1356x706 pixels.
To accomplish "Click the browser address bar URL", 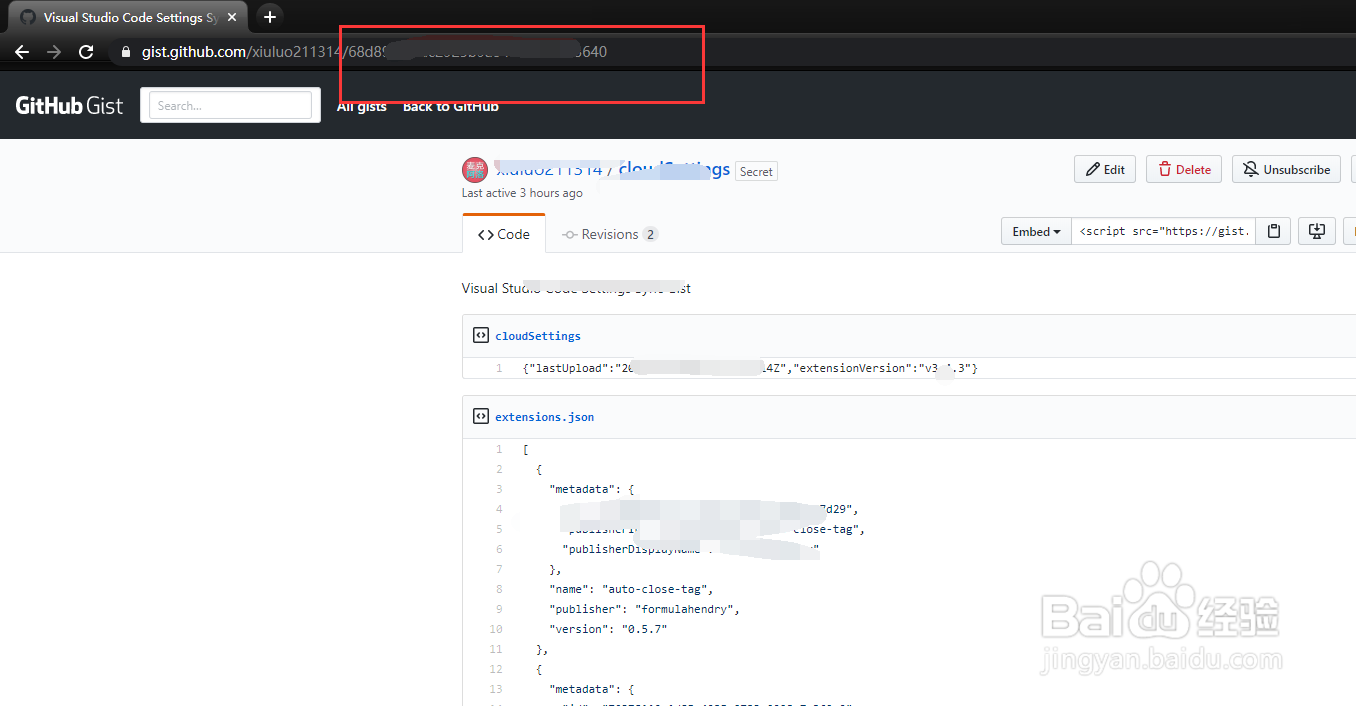I will pyautogui.click(x=374, y=52).
